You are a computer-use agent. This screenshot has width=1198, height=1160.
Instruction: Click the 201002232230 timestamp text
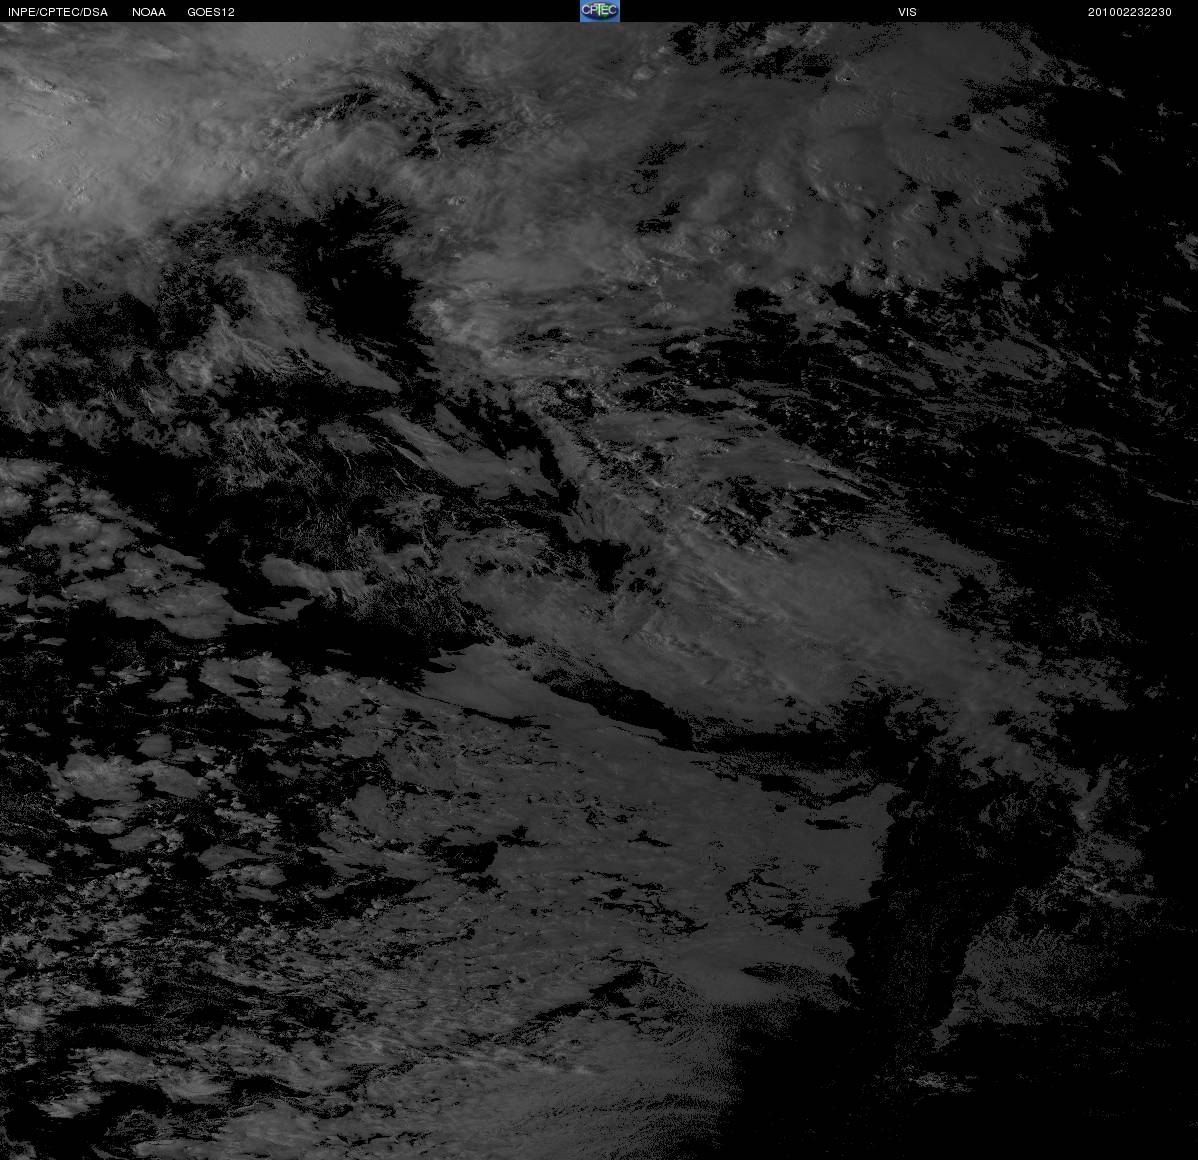[x=1130, y=12]
